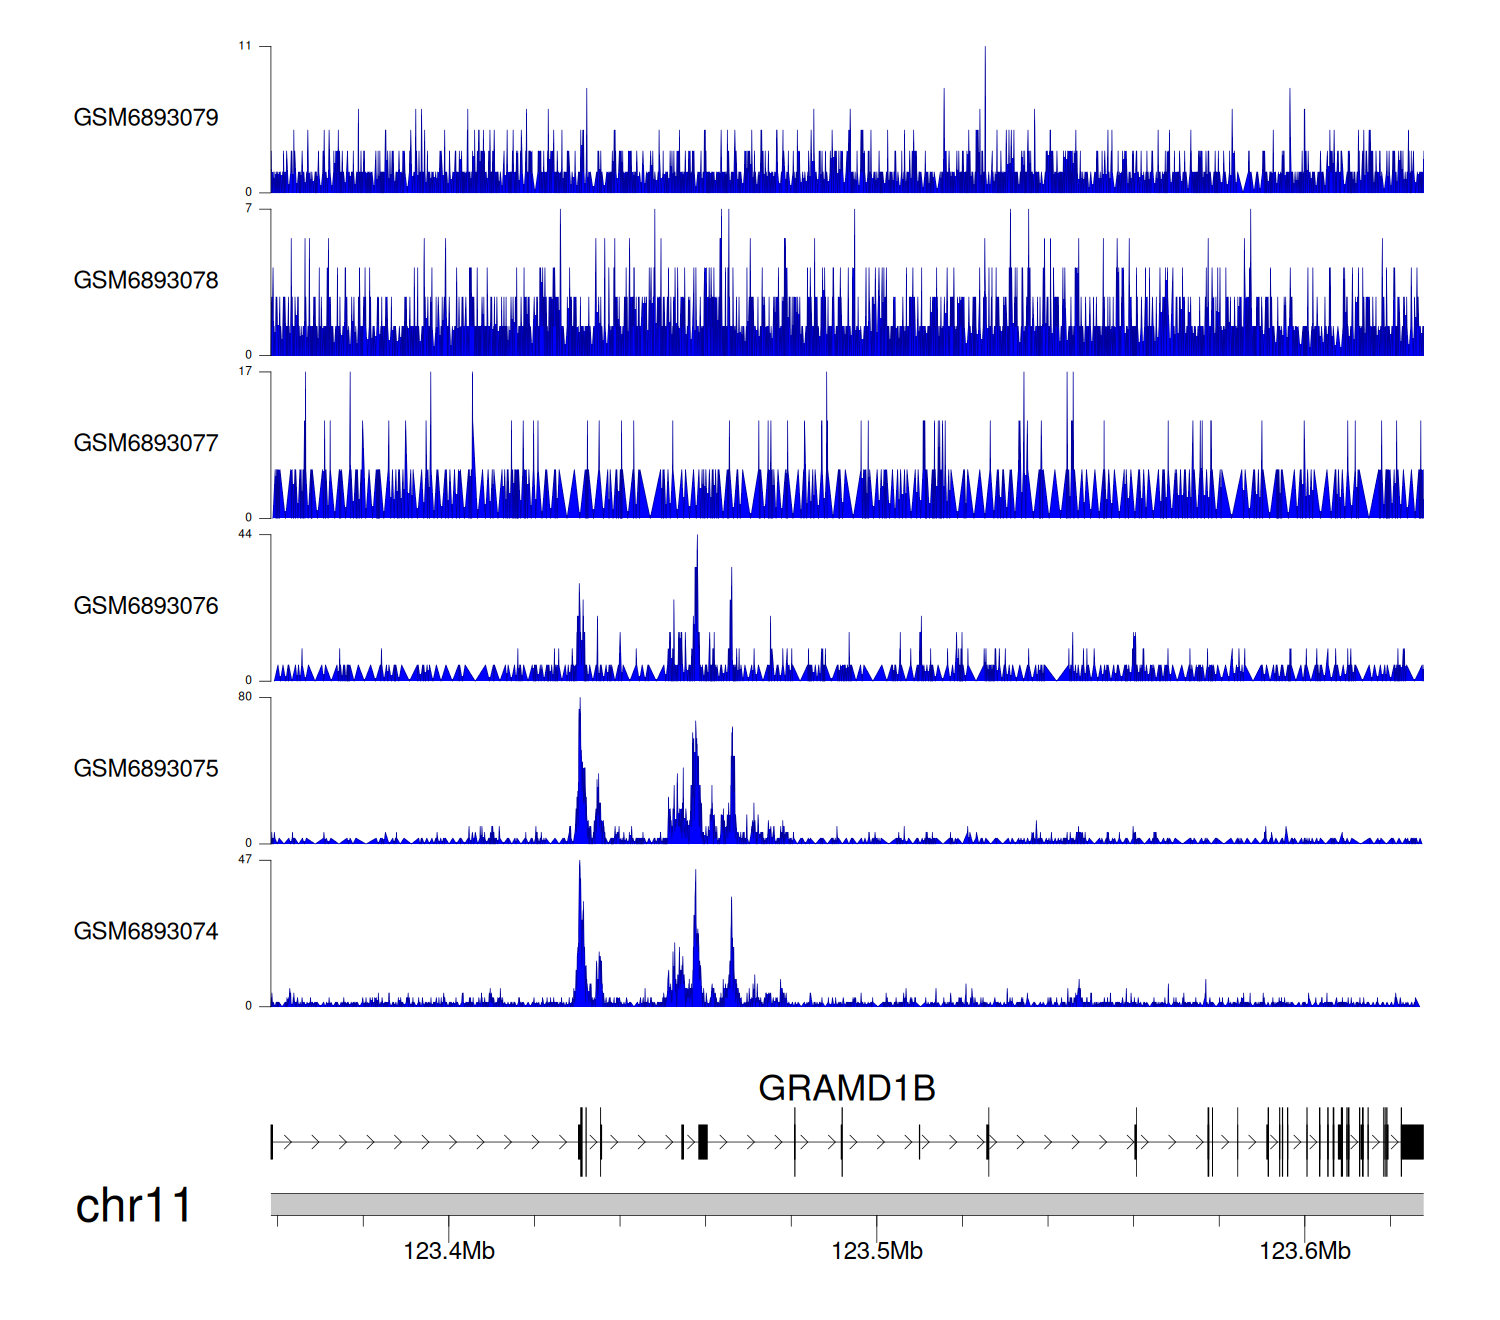Click the GSM6893077 track name
Viewport: 1500px width, 1320px height.
pyautogui.click(x=146, y=443)
